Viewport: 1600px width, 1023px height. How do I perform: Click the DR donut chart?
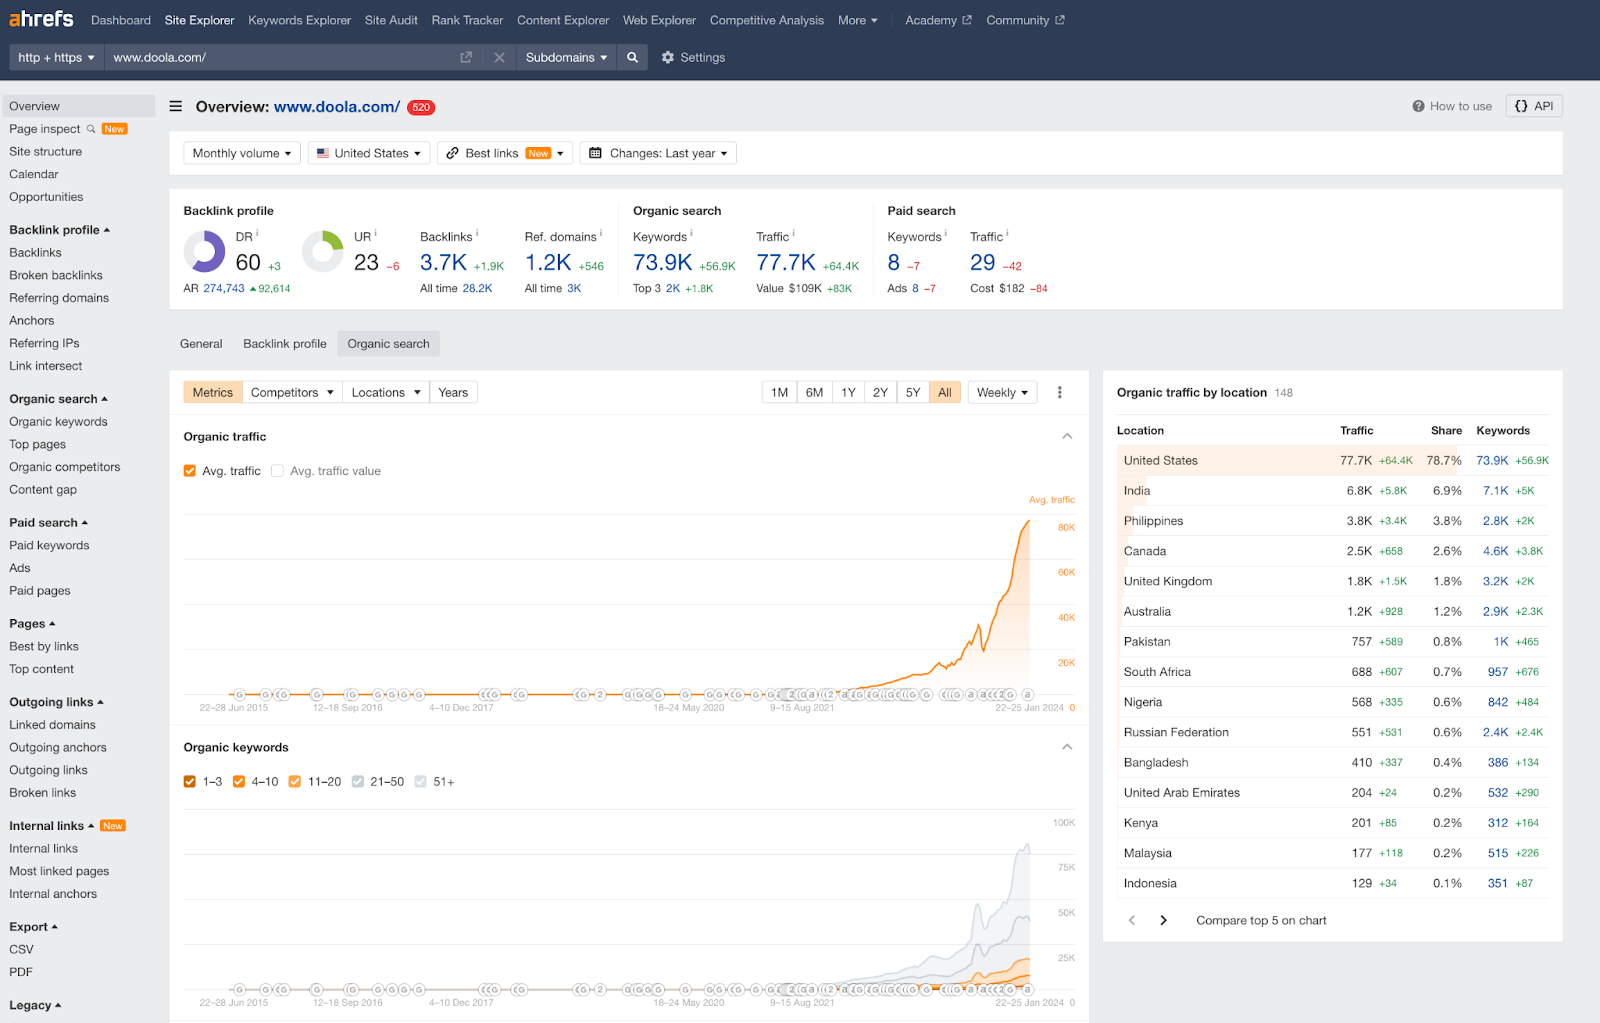pyautogui.click(x=205, y=251)
